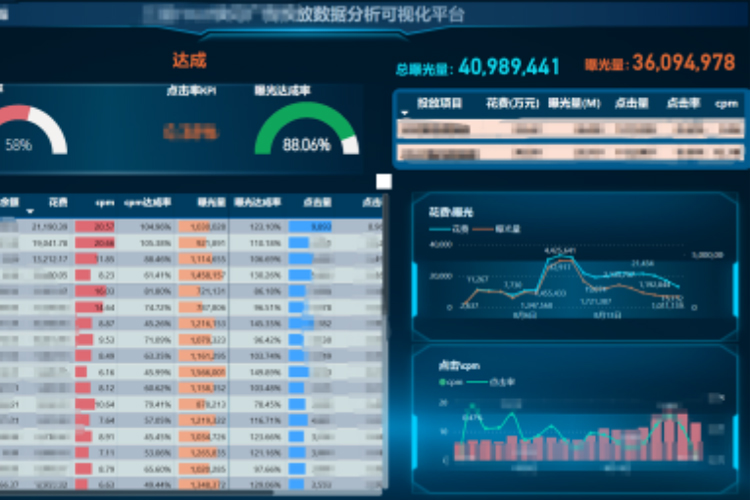Image resolution: width=750 pixels, height=500 pixels.
Task: Click the 总曝光量 value 40,989,441
Action: [509, 67]
